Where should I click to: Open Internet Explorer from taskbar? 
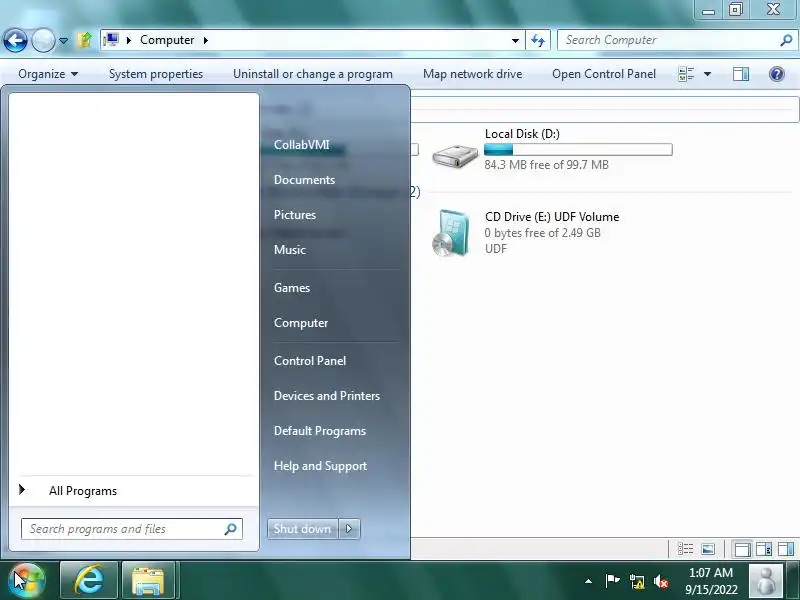click(x=89, y=580)
